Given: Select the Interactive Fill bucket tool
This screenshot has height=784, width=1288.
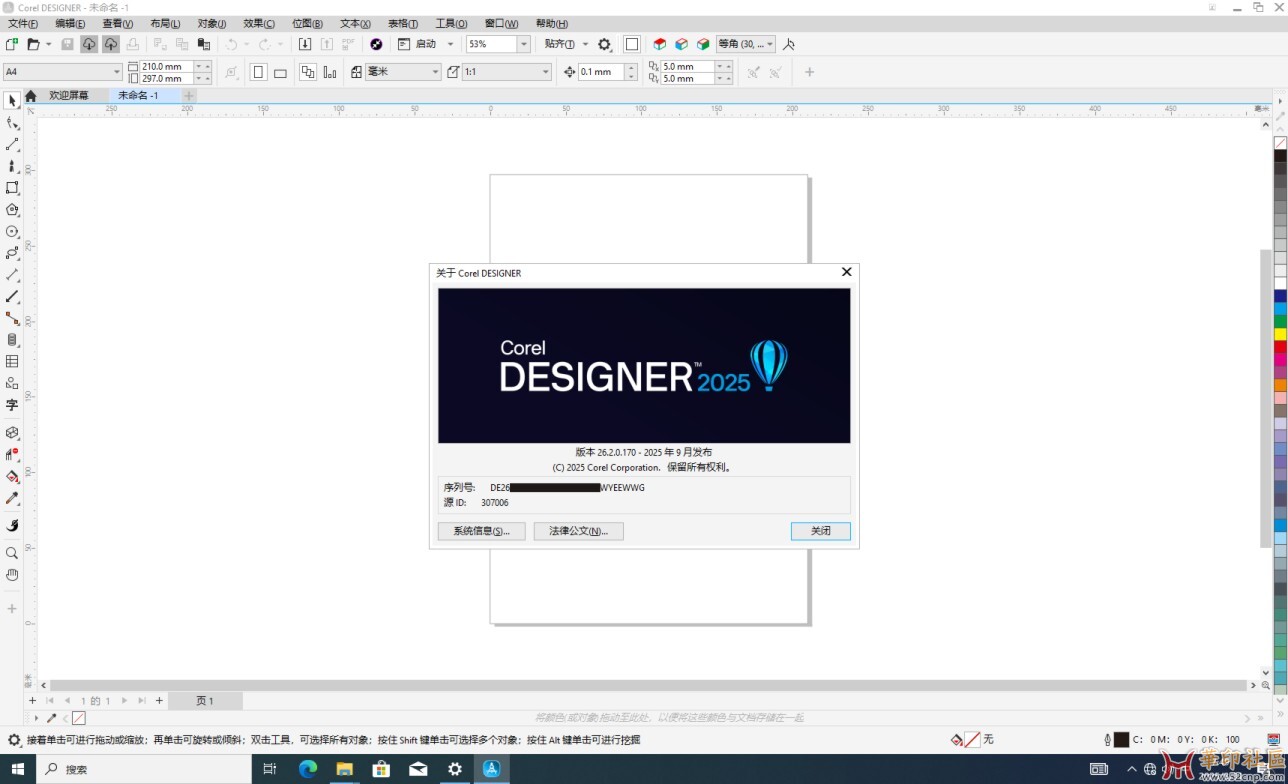Looking at the screenshot, I should click(x=12, y=476).
